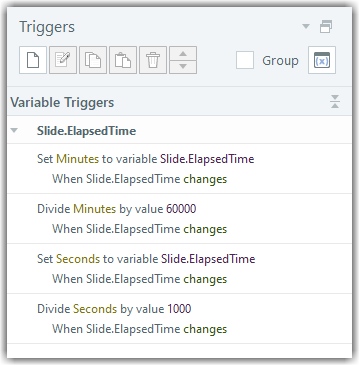Click the 60000 value link
The image size is (360, 366).
pyautogui.click(x=181, y=209)
